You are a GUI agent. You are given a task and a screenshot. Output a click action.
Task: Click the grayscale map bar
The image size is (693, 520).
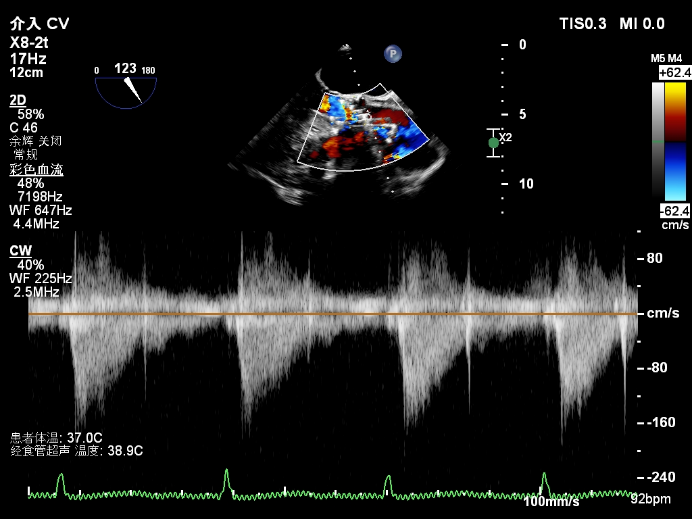[x=658, y=141]
